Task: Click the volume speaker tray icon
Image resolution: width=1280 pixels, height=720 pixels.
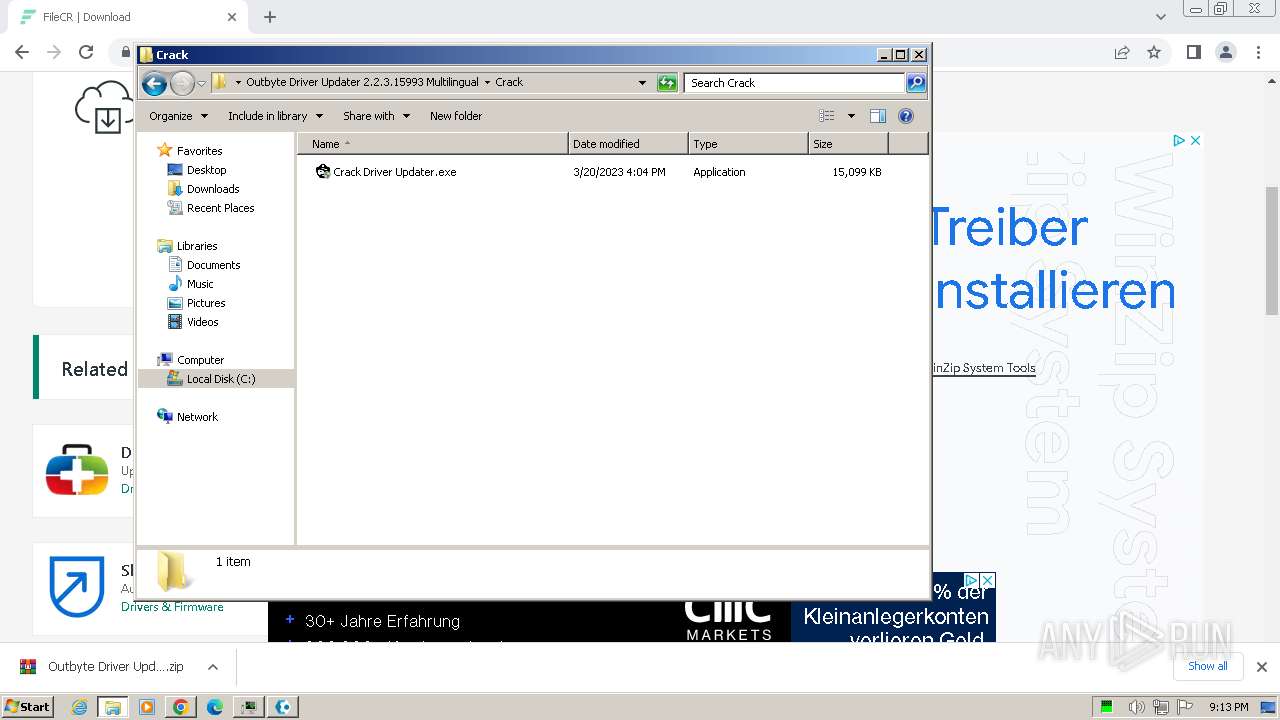Action: (x=1137, y=707)
